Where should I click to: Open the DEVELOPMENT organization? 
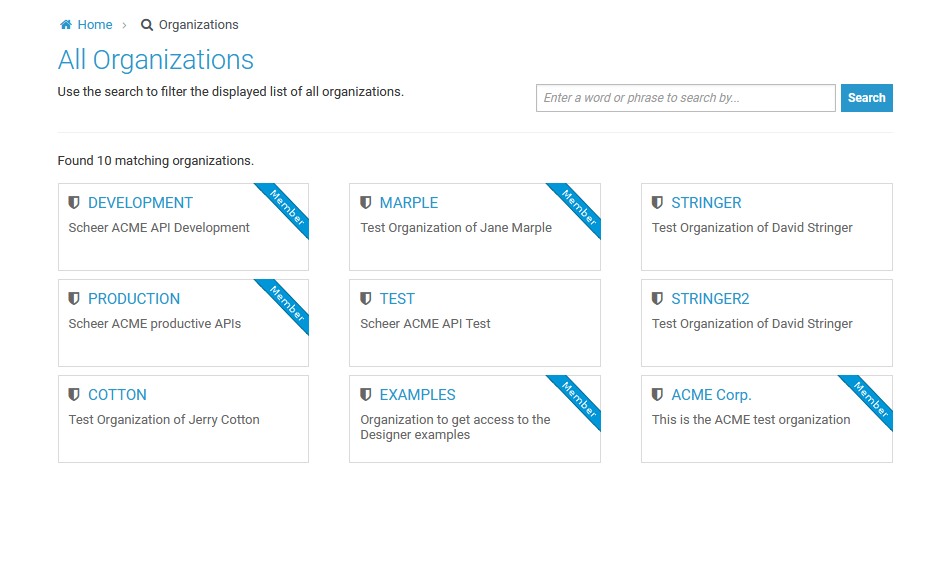(140, 203)
